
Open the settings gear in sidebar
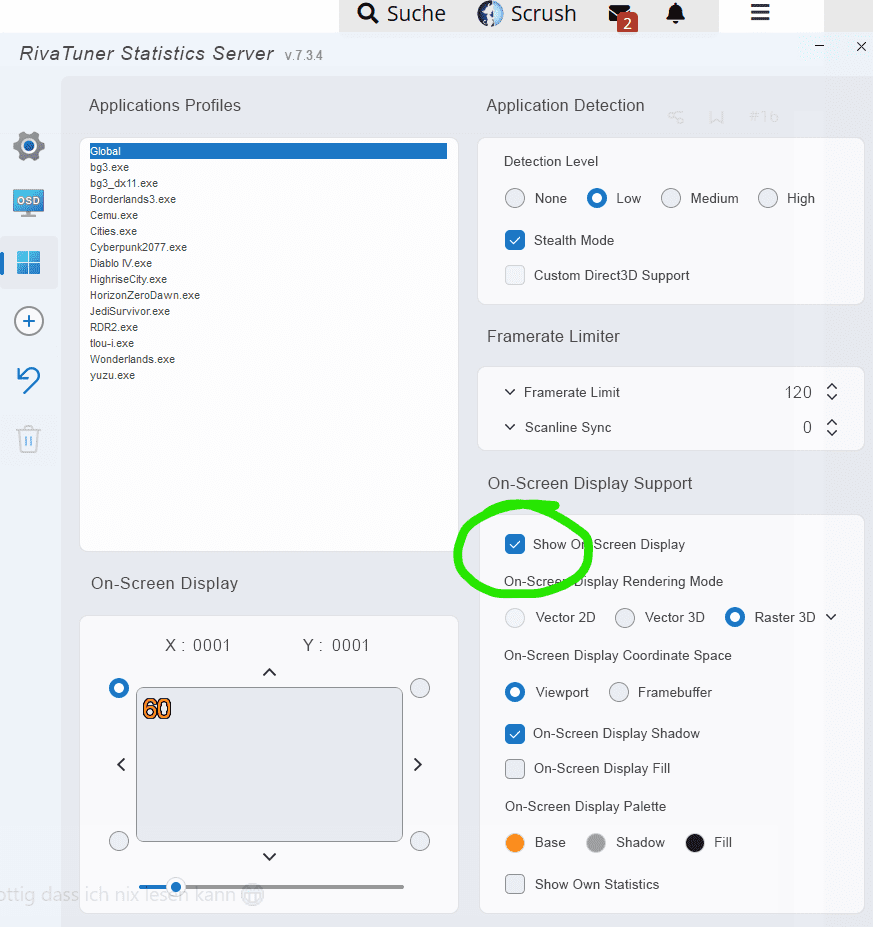[29, 146]
